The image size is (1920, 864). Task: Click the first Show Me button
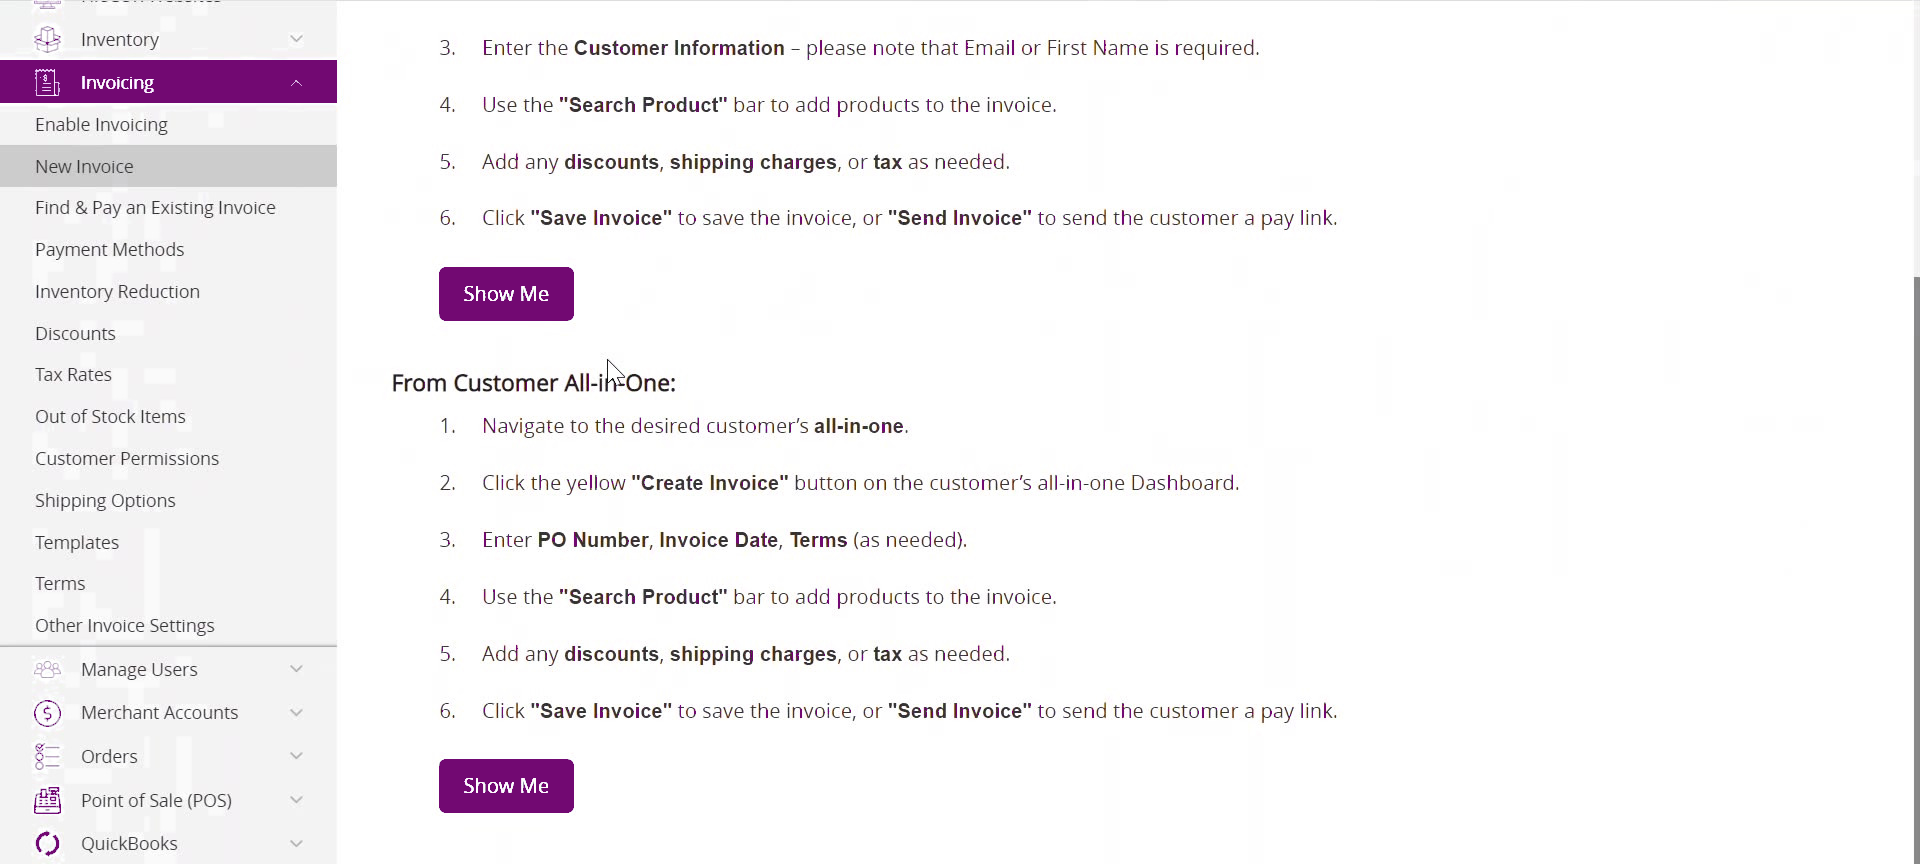[506, 294]
